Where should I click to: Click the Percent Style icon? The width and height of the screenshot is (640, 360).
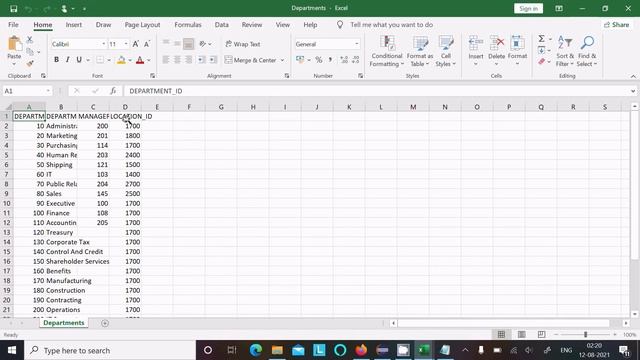[x=319, y=60]
